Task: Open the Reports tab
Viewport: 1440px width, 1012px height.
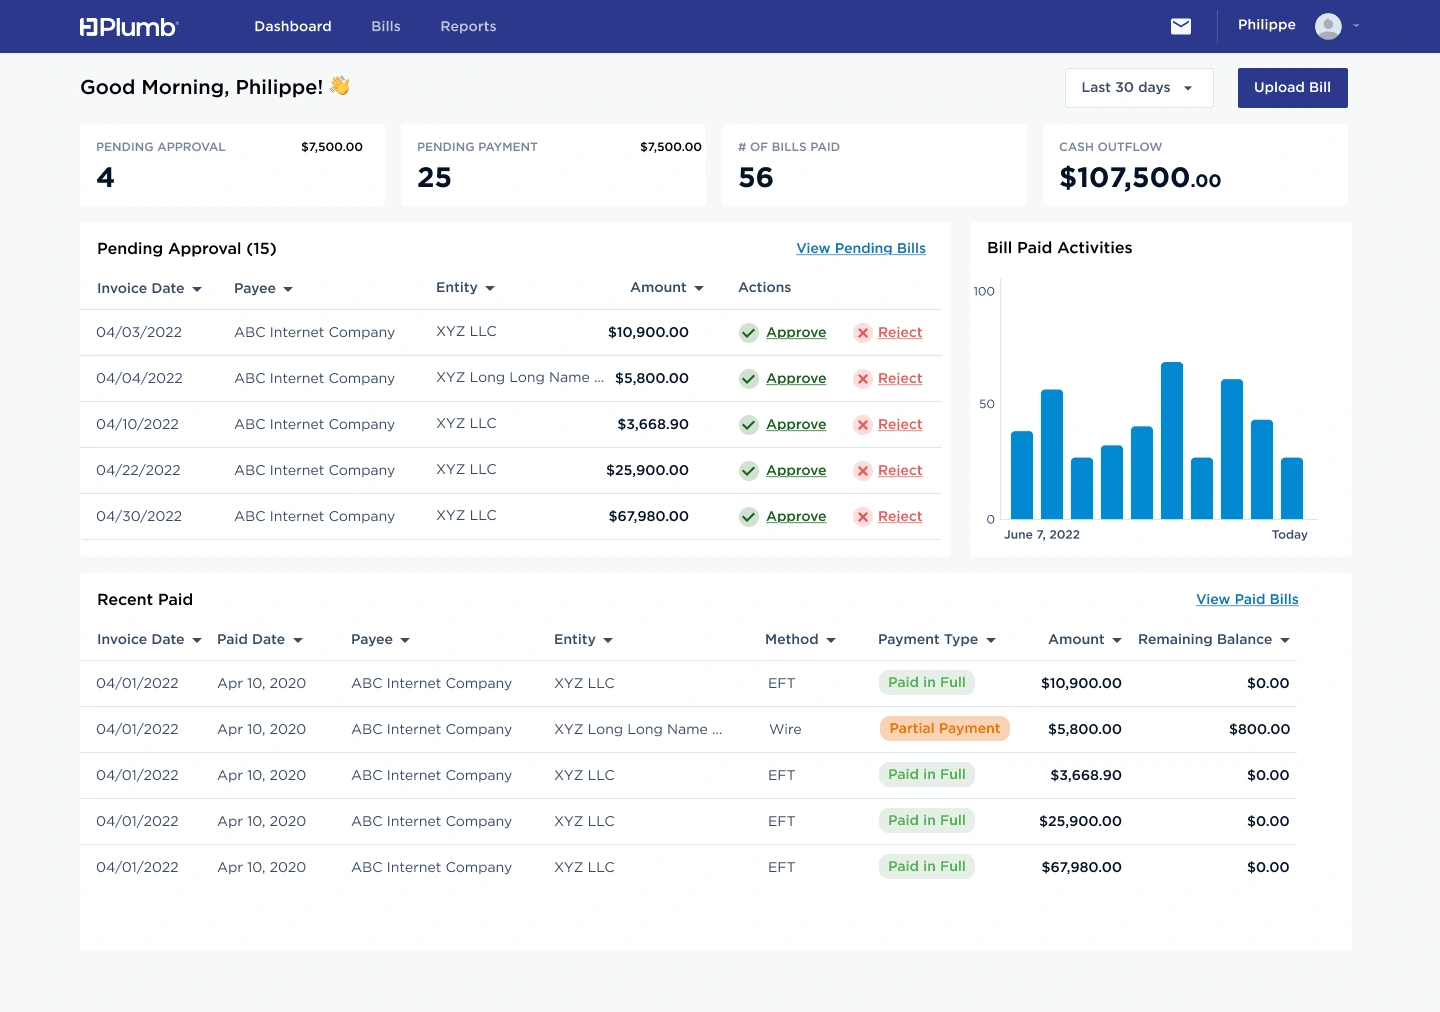Action: (x=468, y=26)
